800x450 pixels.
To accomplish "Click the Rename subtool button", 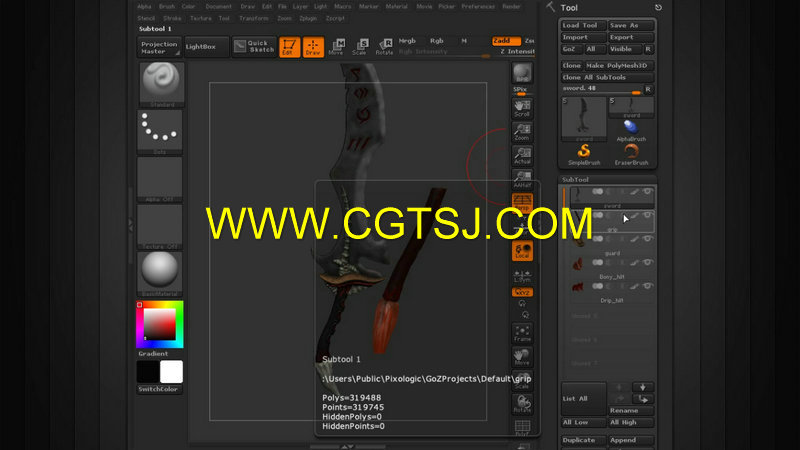I will (x=631, y=411).
